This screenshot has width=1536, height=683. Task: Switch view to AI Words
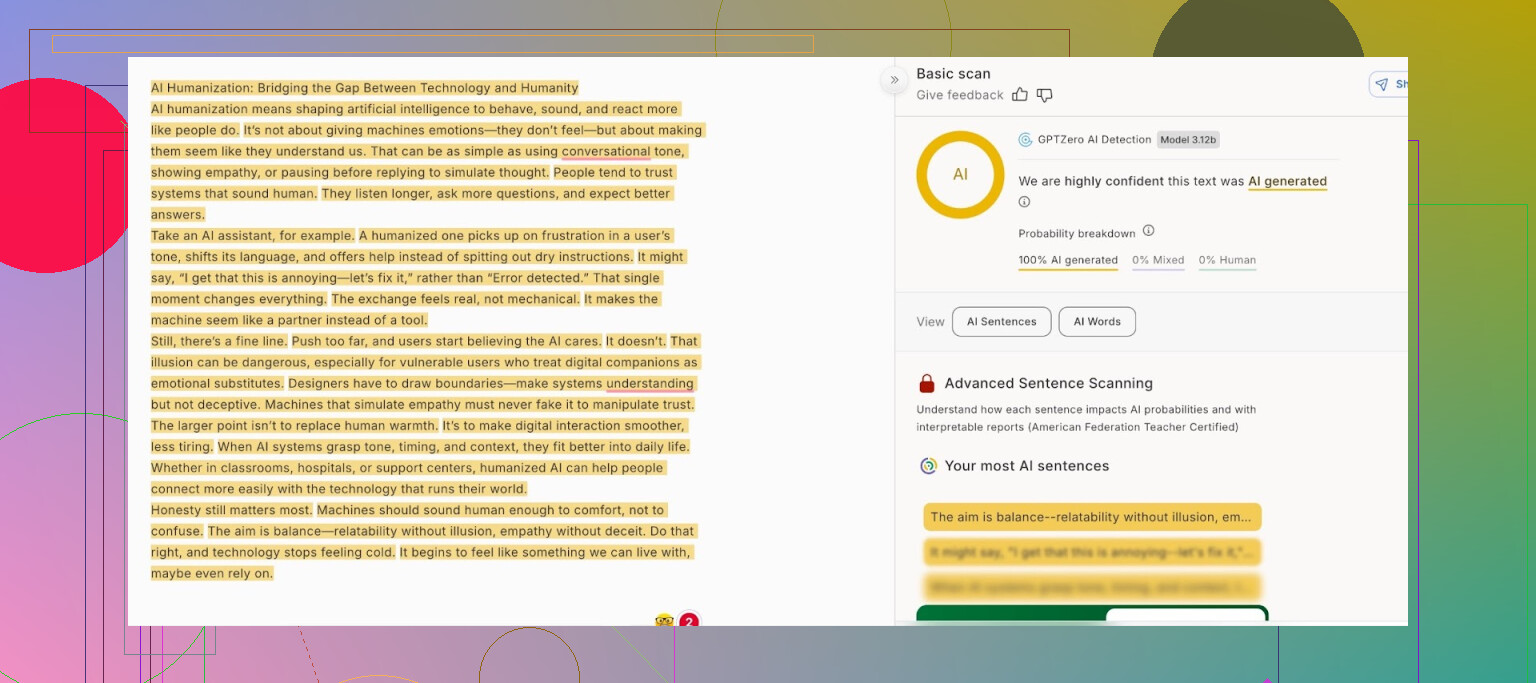coord(1097,322)
